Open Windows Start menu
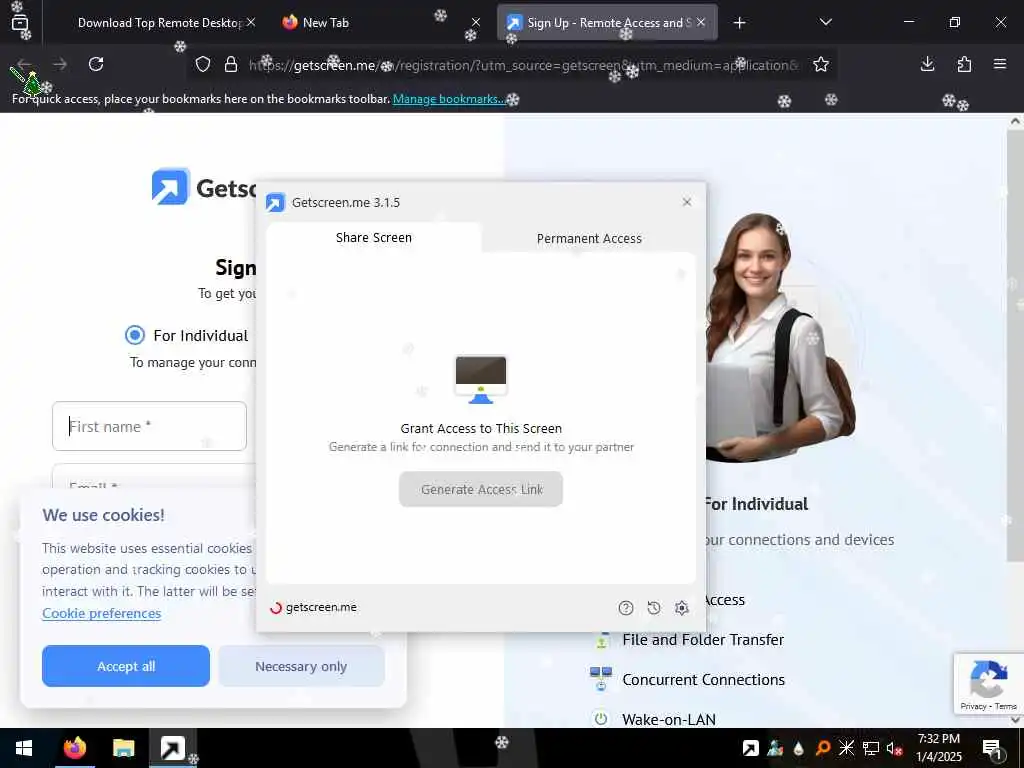This screenshot has width=1024, height=768. (24, 748)
